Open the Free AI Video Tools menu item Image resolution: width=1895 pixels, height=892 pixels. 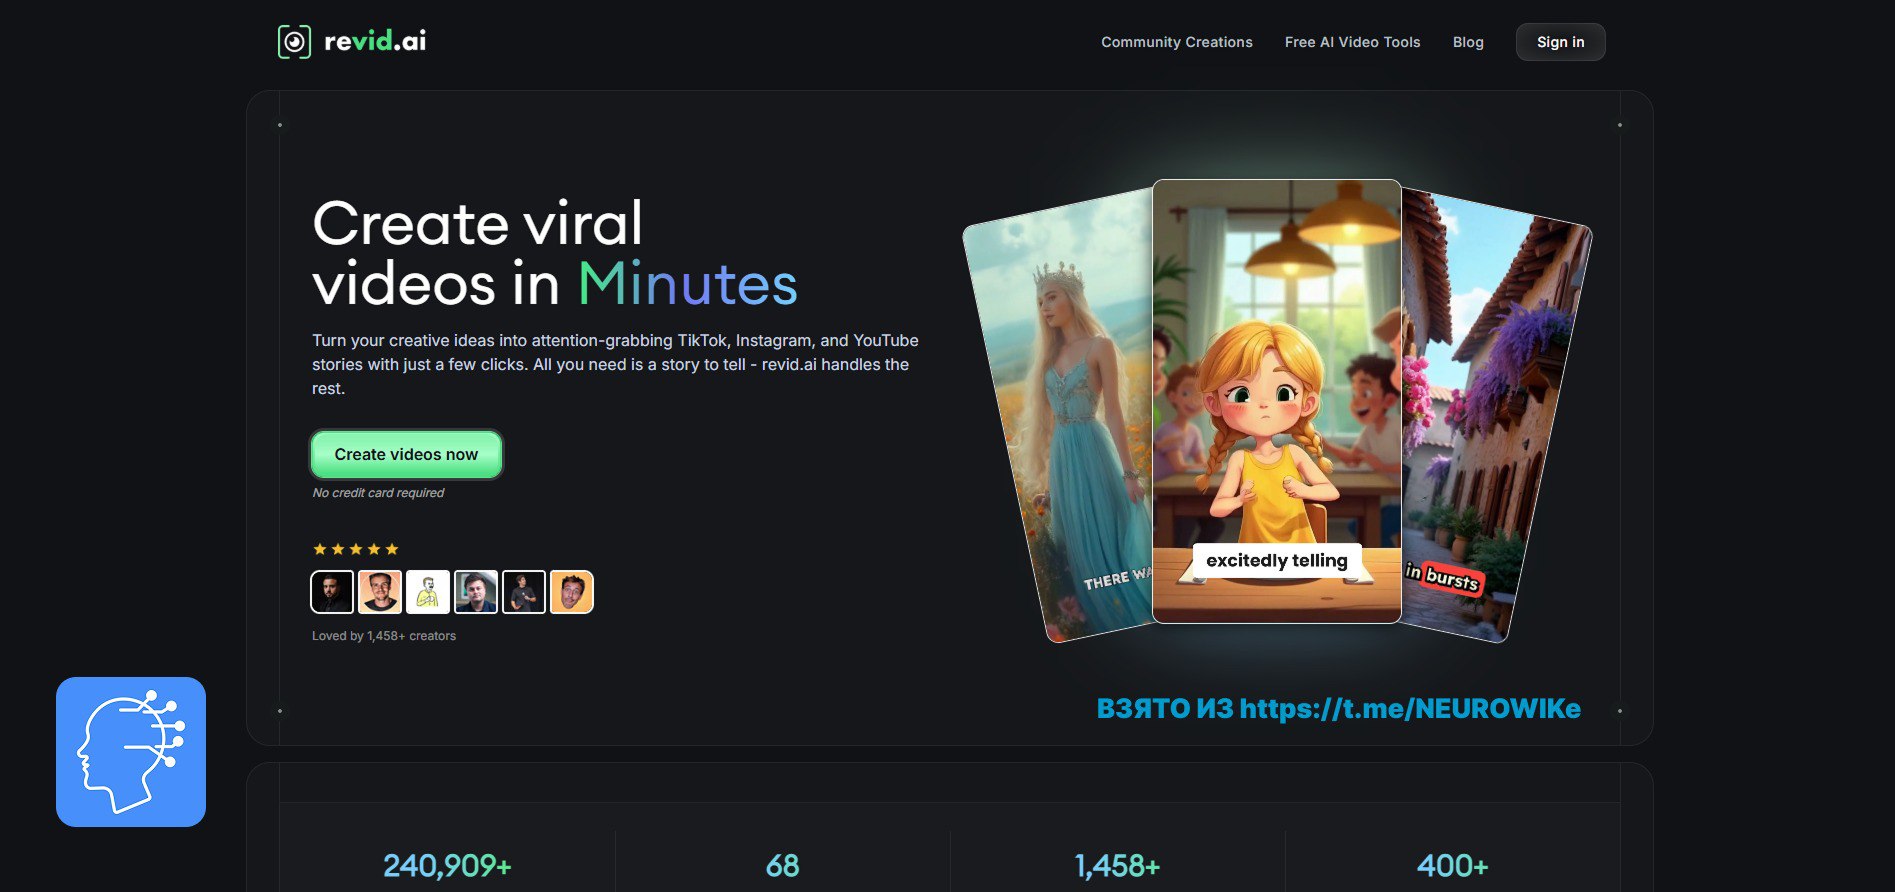tap(1352, 42)
